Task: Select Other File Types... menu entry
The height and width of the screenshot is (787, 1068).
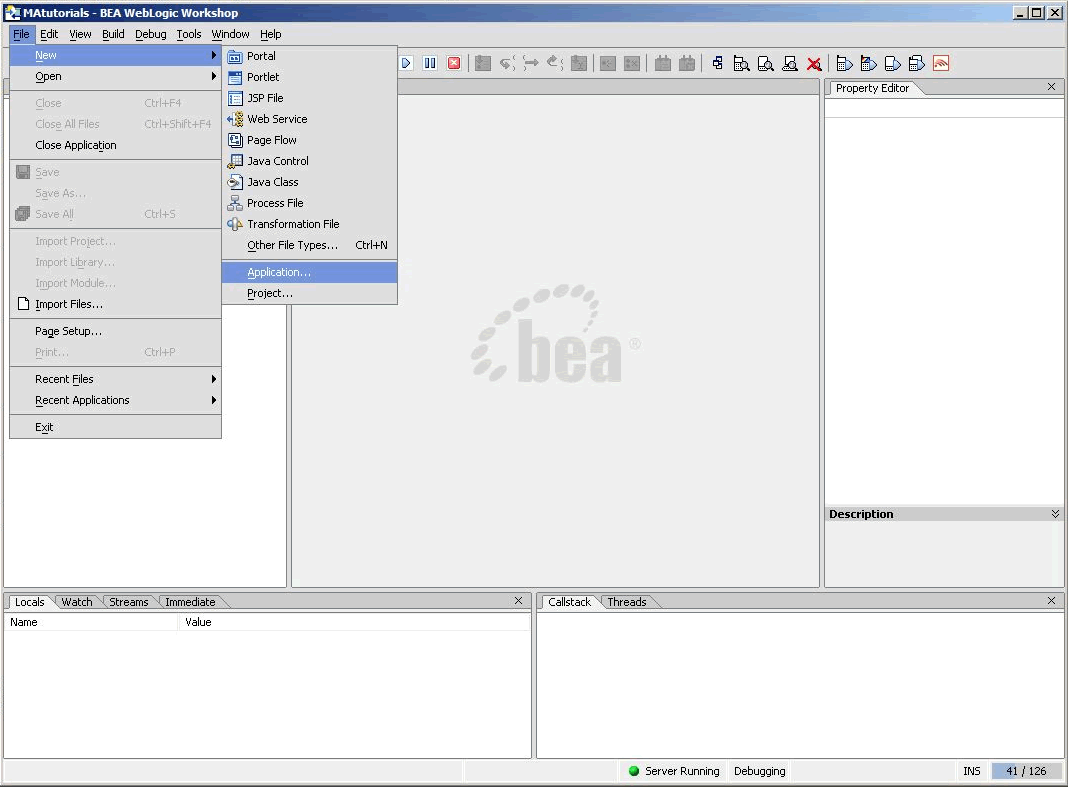Action: click(x=310, y=245)
